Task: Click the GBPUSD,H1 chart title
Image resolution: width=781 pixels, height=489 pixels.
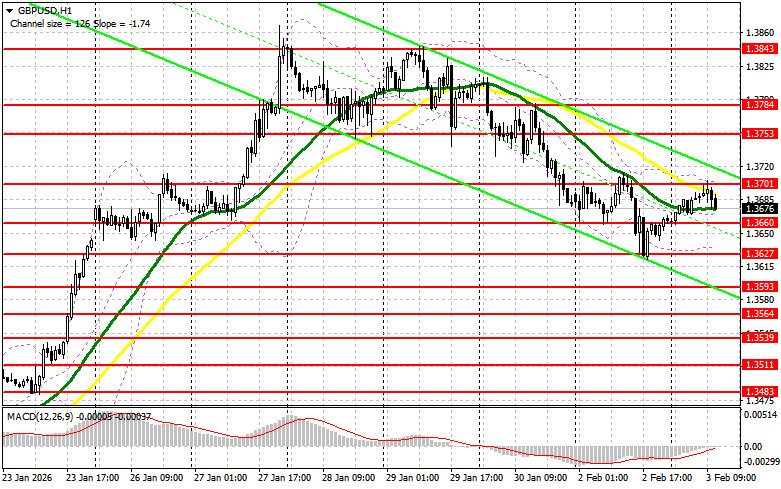Action: (40, 8)
